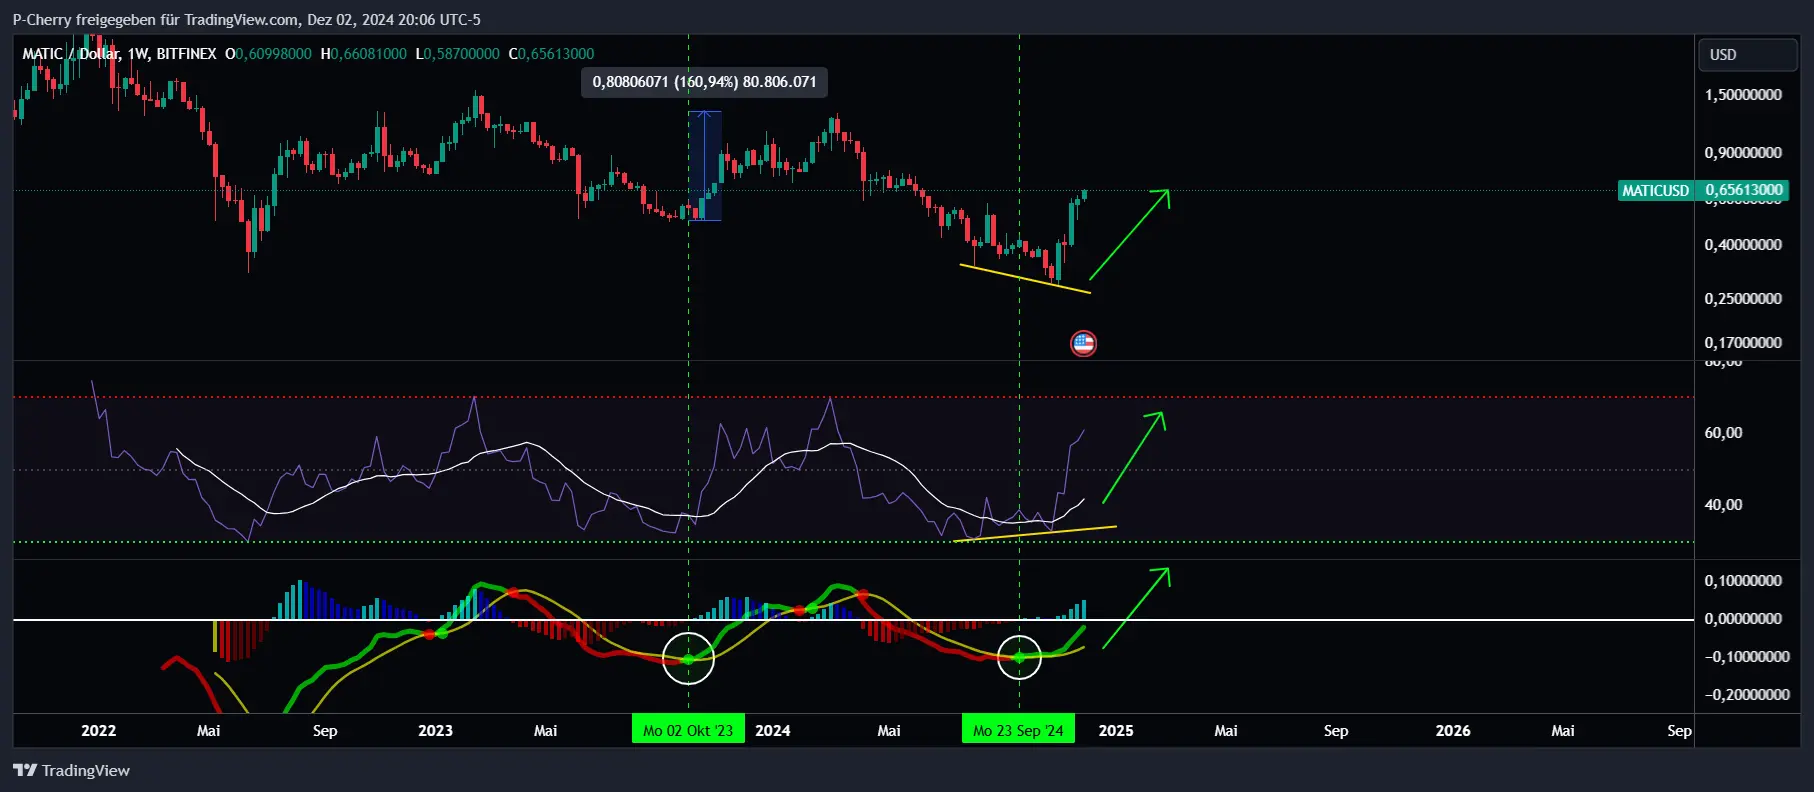Click the 2025 label on time axis
The width and height of the screenshot is (1814, 792).
[x=1116, y=731]
